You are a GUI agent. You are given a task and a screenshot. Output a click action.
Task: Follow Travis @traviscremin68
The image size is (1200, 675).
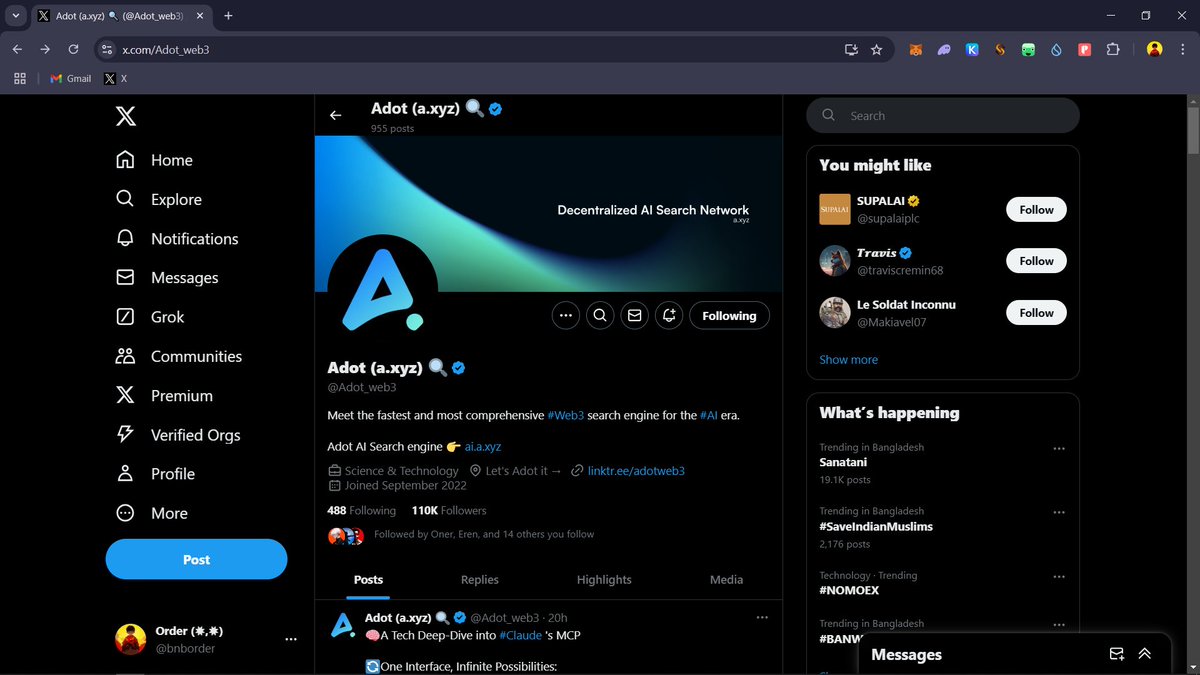click(1036, 260)
